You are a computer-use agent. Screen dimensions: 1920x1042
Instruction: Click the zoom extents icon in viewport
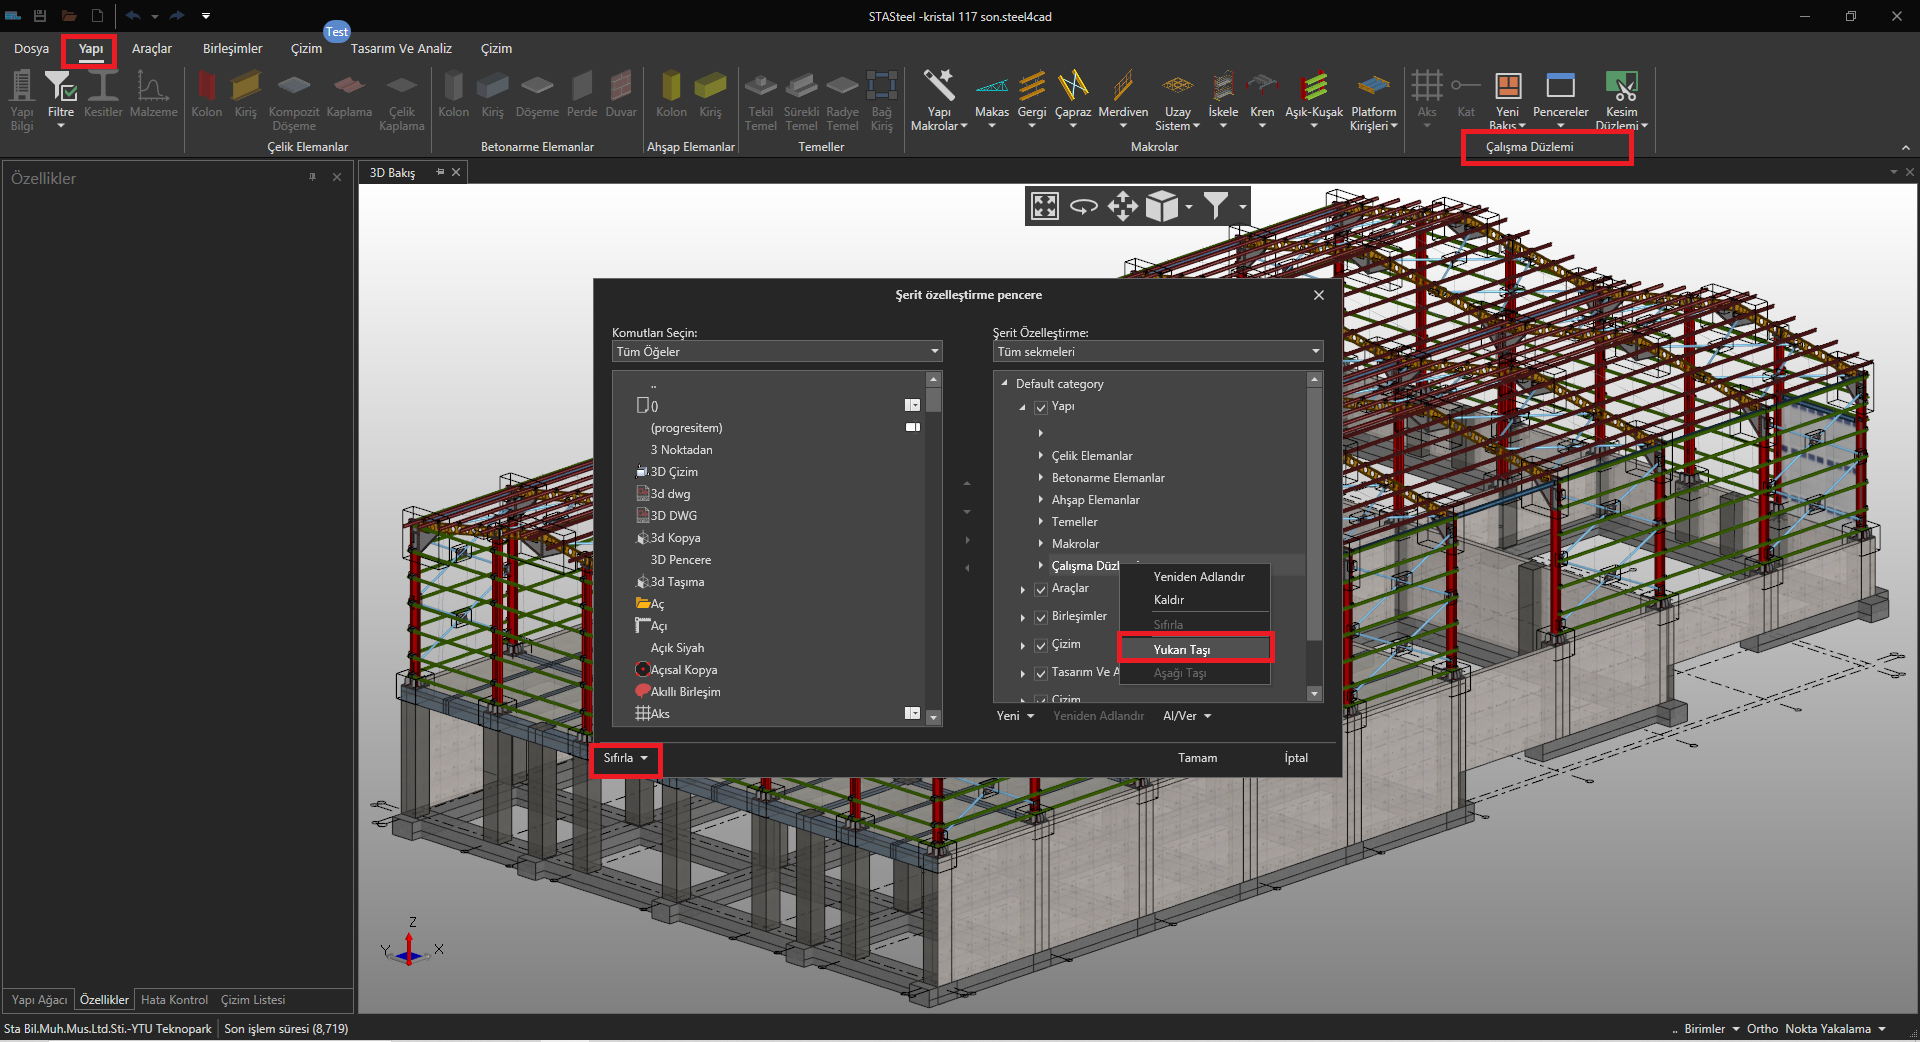pyautogui.click(x=1045, y=206)
